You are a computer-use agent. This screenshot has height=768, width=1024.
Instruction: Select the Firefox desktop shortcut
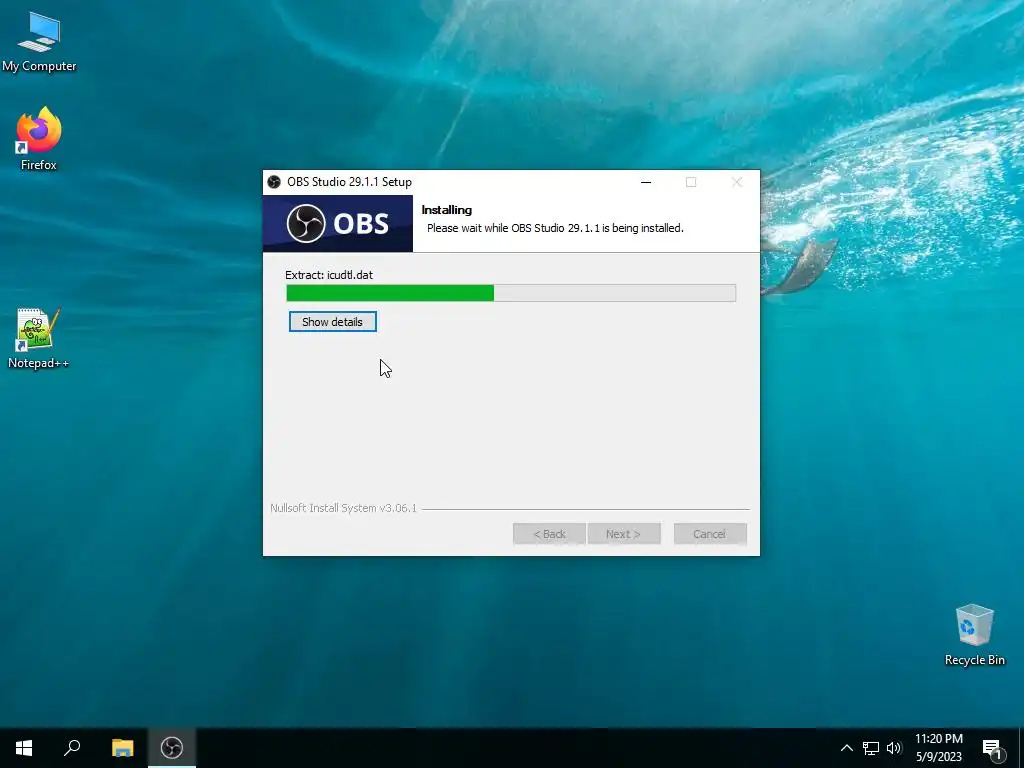(39, 138)
